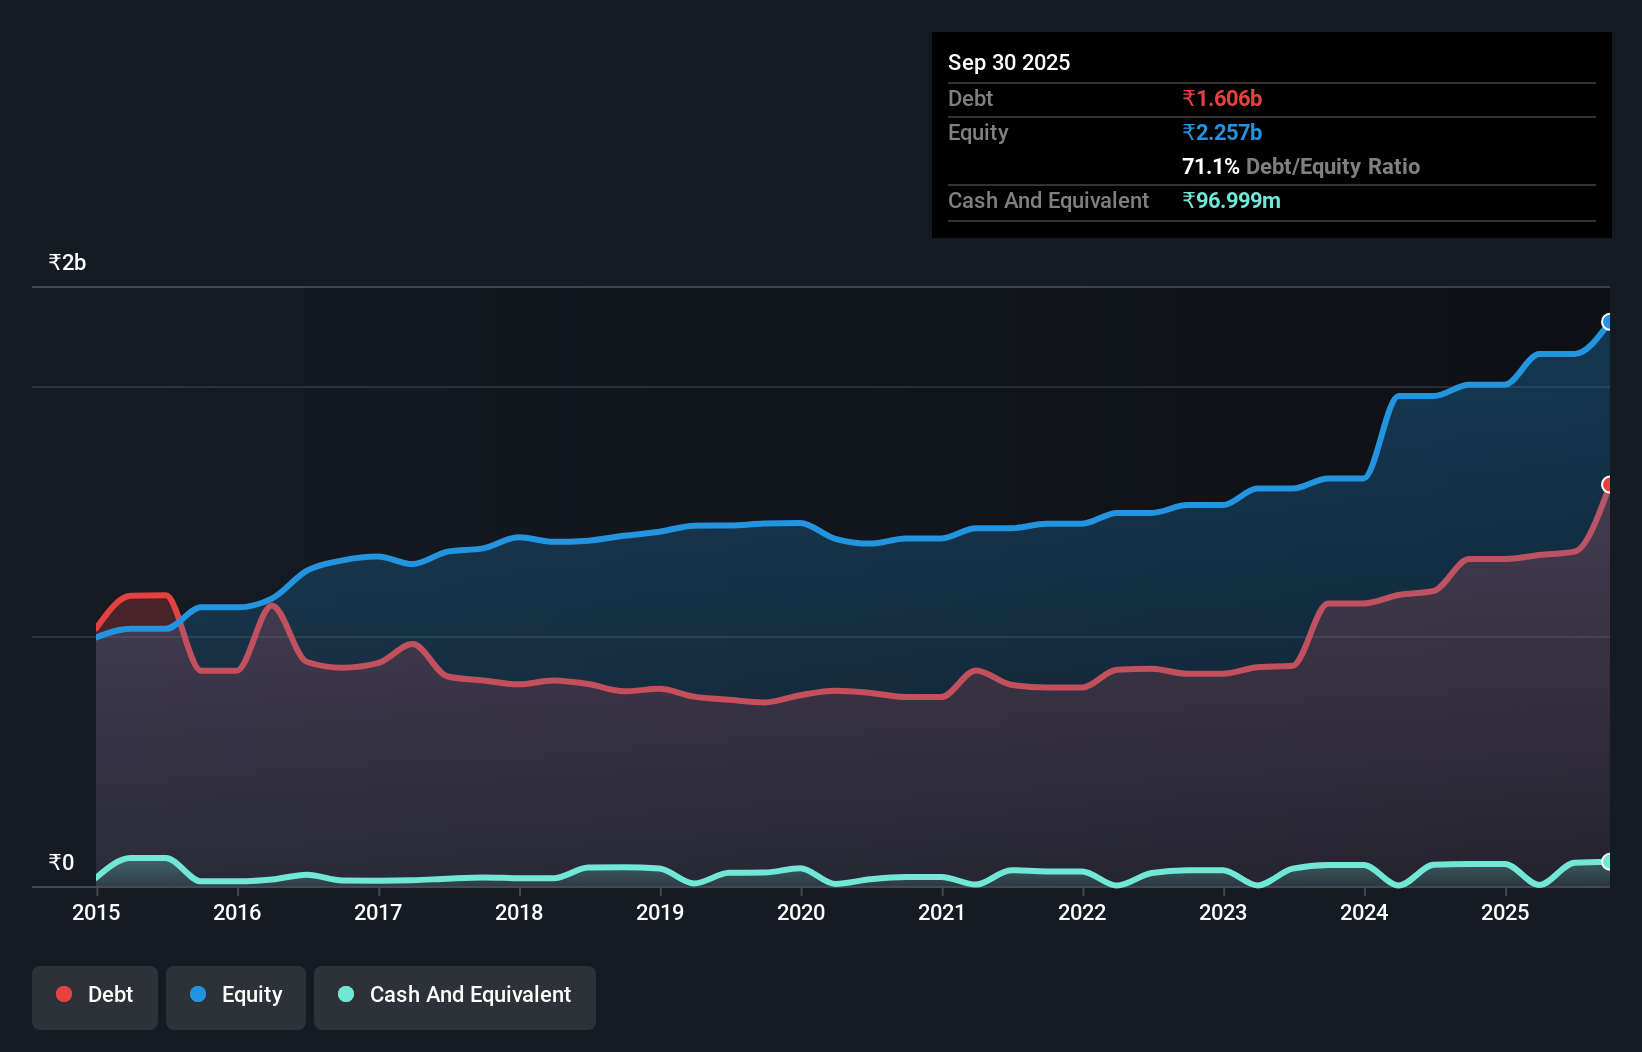Toggle the Cash And Equivalent series visibility
The width and height of the screenshot is (1642, 1052).
454,994
